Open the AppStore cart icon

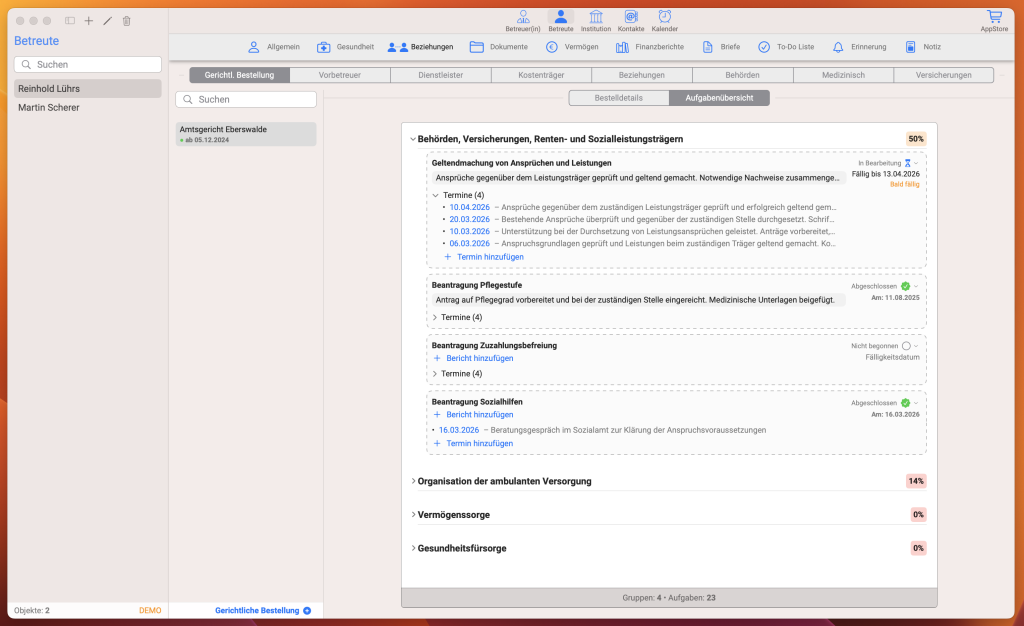click(x=993, y=17)
